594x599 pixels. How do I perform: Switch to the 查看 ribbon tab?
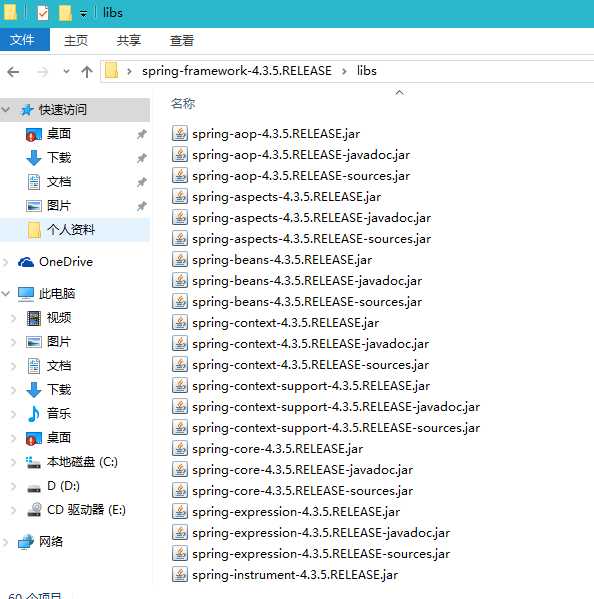(182, 40)
